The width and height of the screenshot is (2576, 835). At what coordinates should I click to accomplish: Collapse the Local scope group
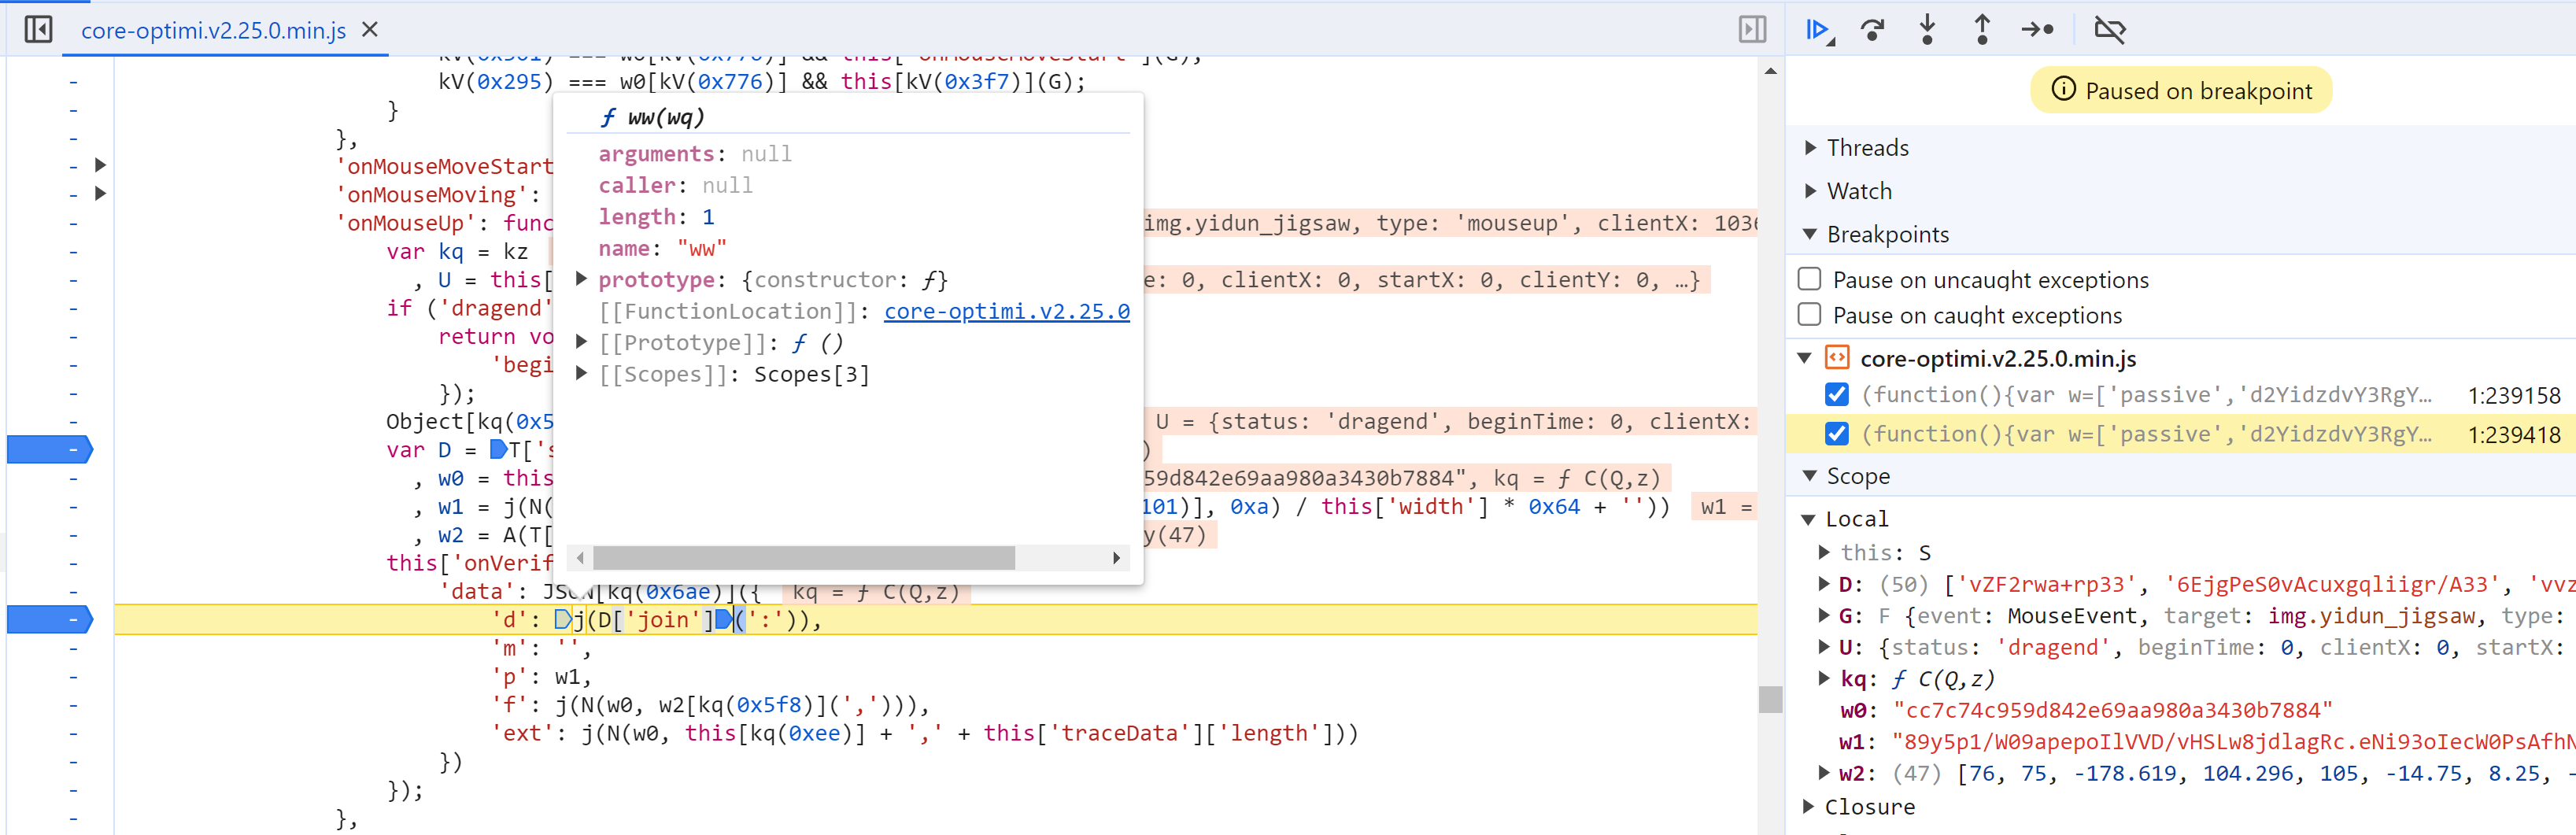1809,519
